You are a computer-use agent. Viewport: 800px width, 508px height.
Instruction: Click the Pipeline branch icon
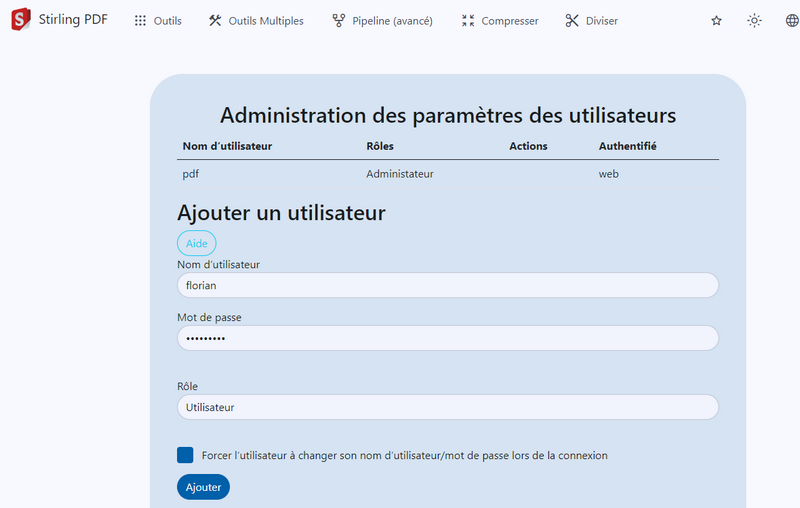tap(339, 21)
